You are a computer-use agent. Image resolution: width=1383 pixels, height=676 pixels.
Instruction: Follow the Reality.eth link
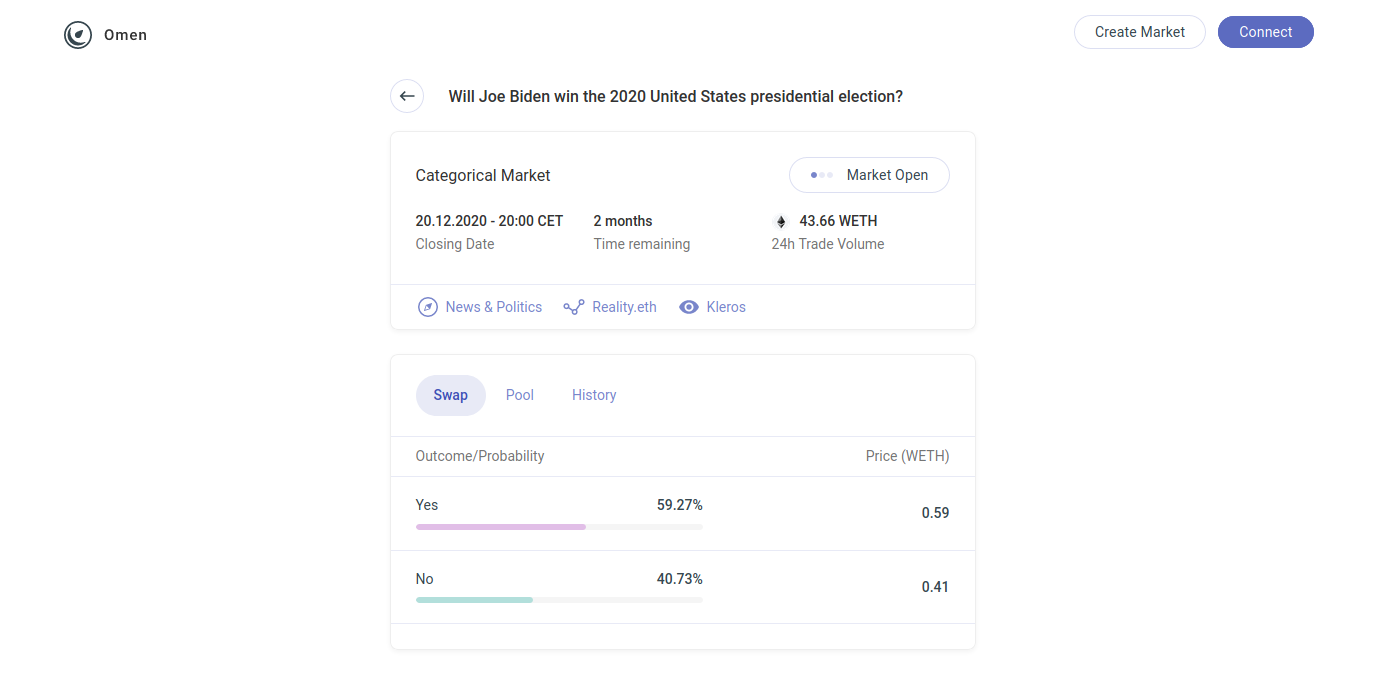(x=624, y=307)
